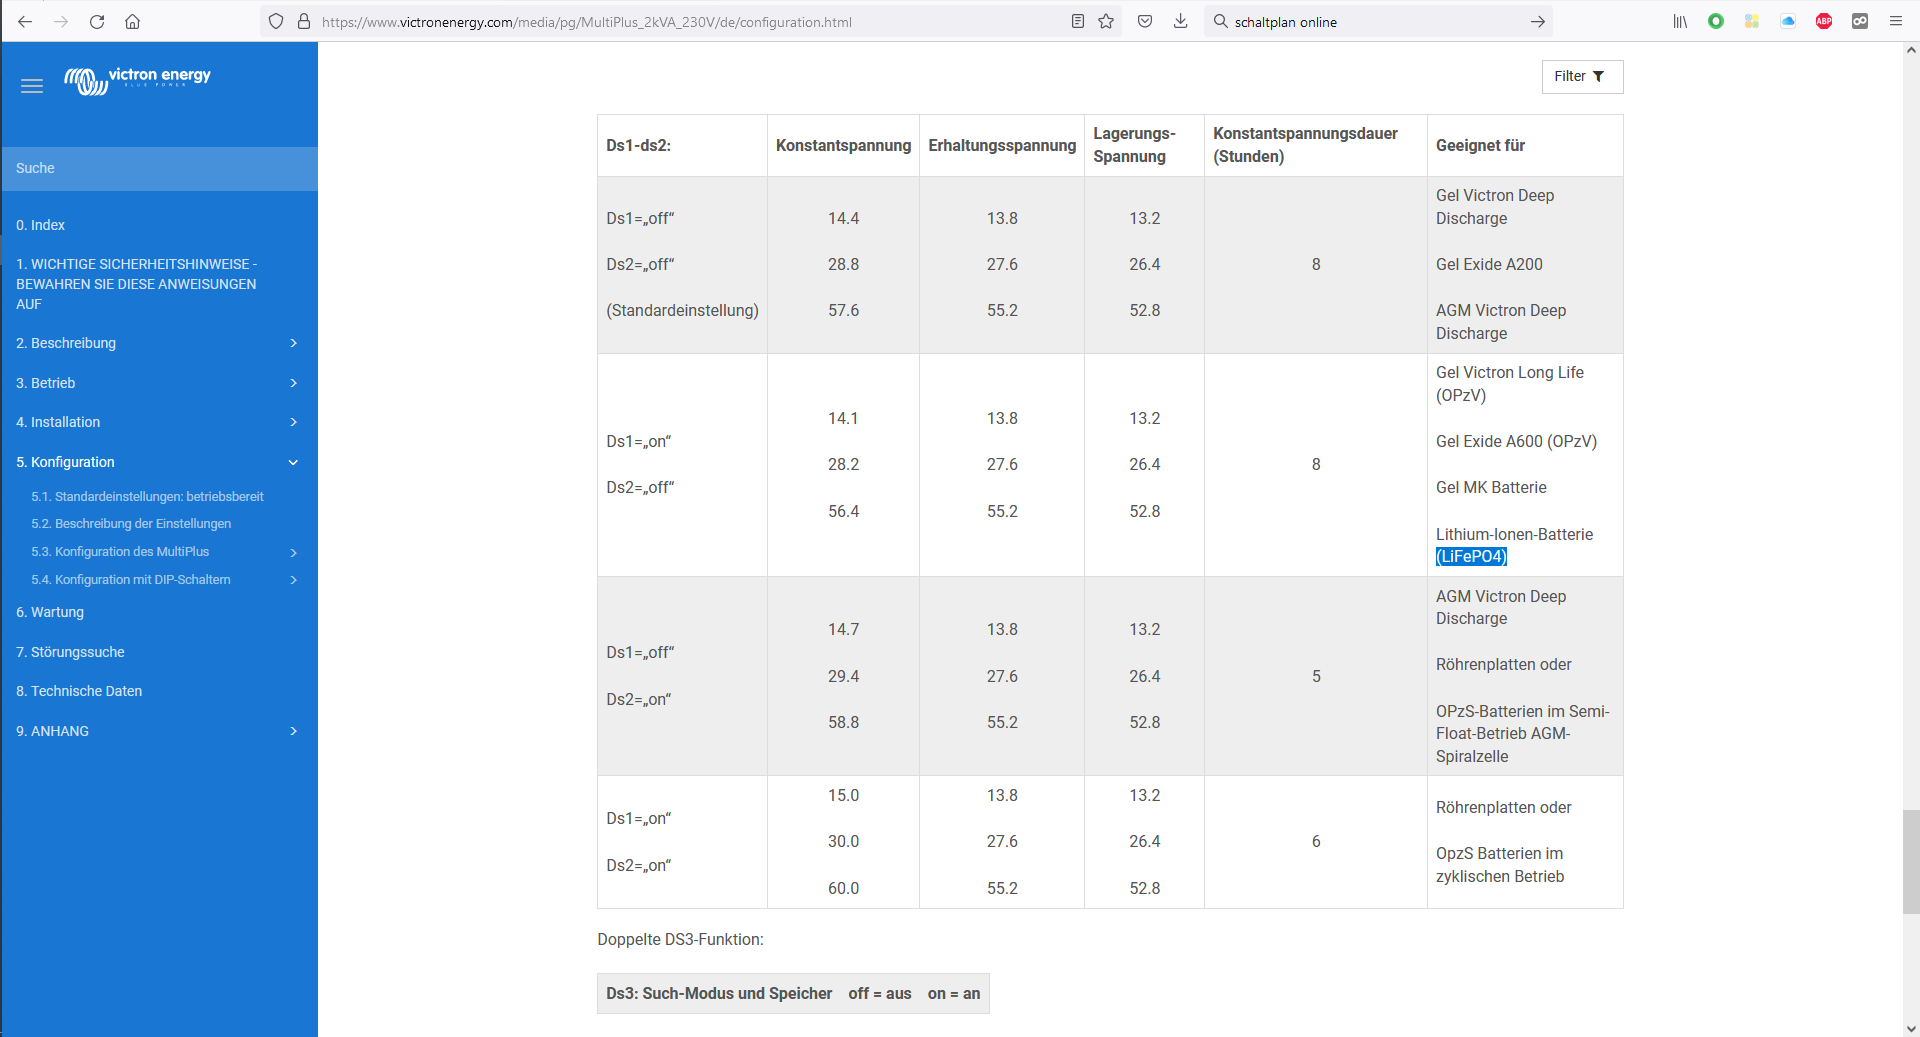Image resolution: width=1920 pixels, height=1037 pixels.
Task: Open the 2. Beschreibung page
Action: click(66, 343)
